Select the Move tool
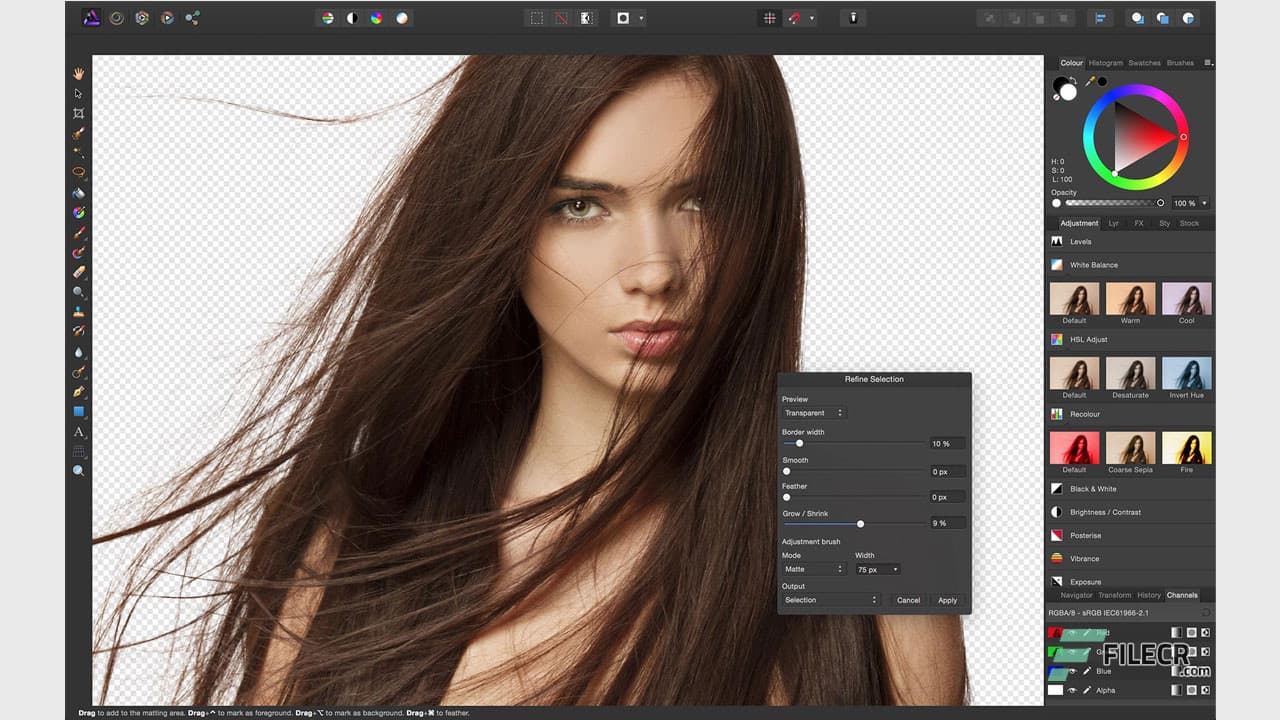 [78, 92]
